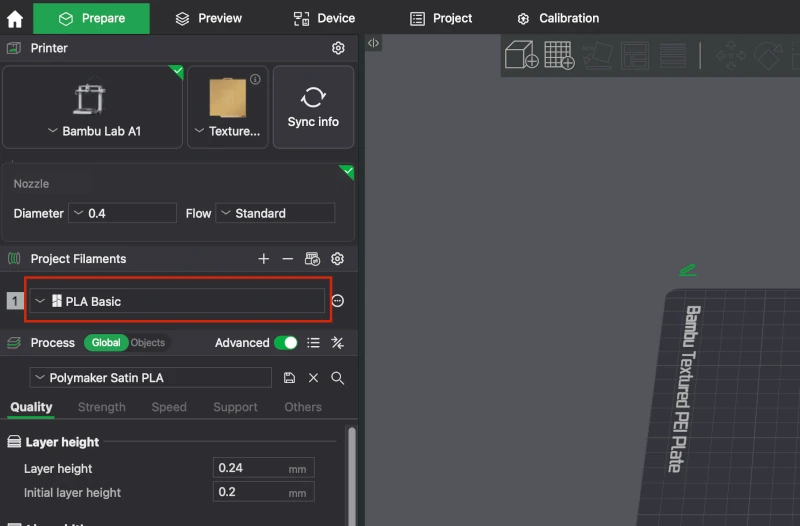Click the plate info icon
The height and width of the screenshot is (526, 800).
pos(255,79)
